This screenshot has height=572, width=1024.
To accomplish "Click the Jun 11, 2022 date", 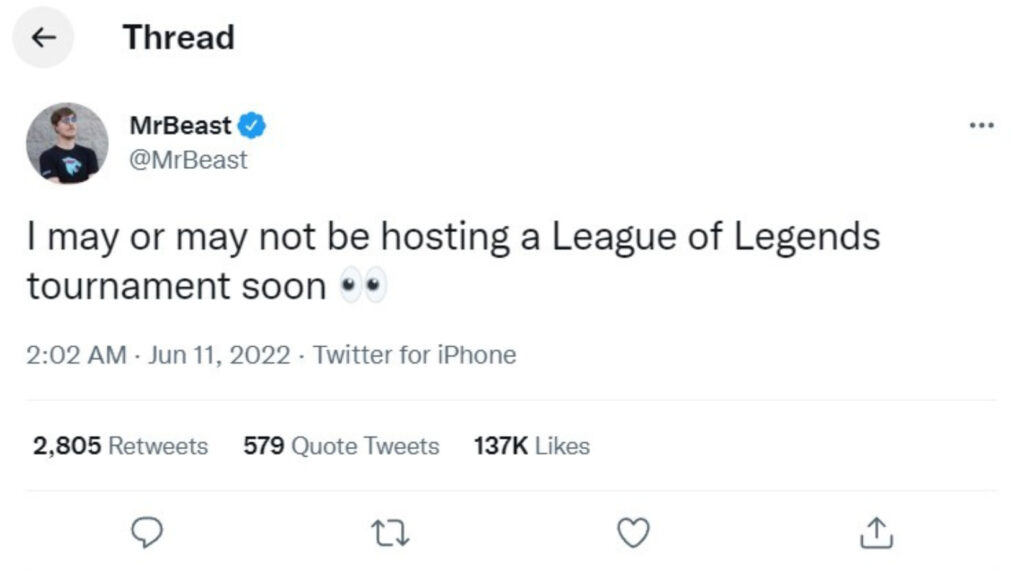I will click(219, 355).
